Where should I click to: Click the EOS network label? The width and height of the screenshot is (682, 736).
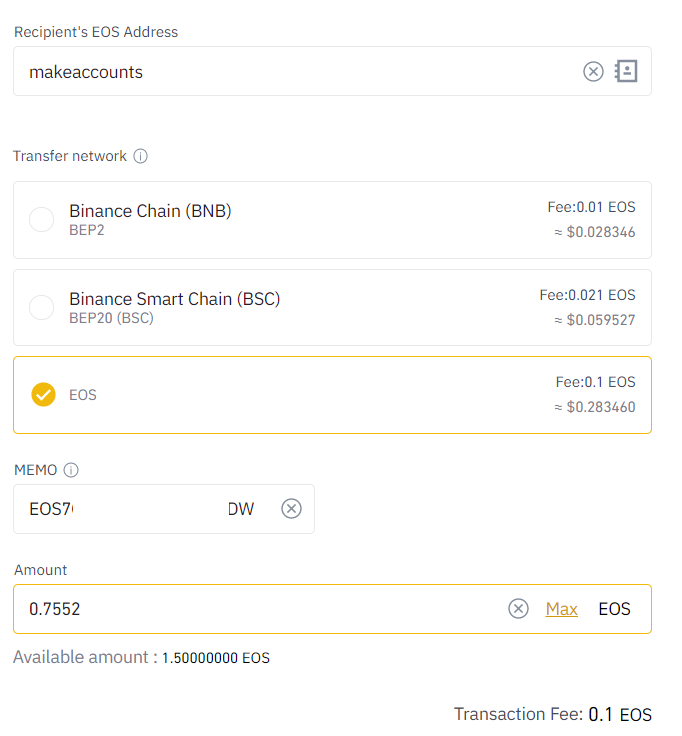coord(83,395)
